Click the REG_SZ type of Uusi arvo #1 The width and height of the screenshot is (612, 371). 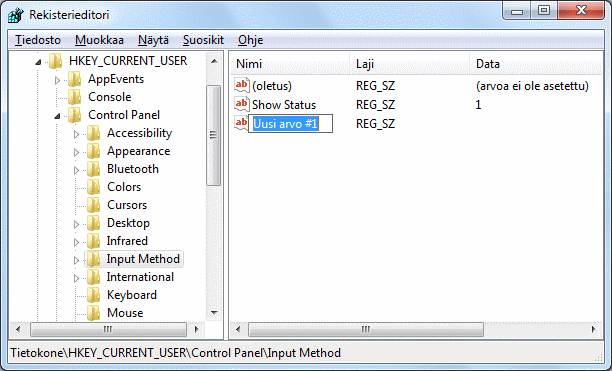[375, 124]
